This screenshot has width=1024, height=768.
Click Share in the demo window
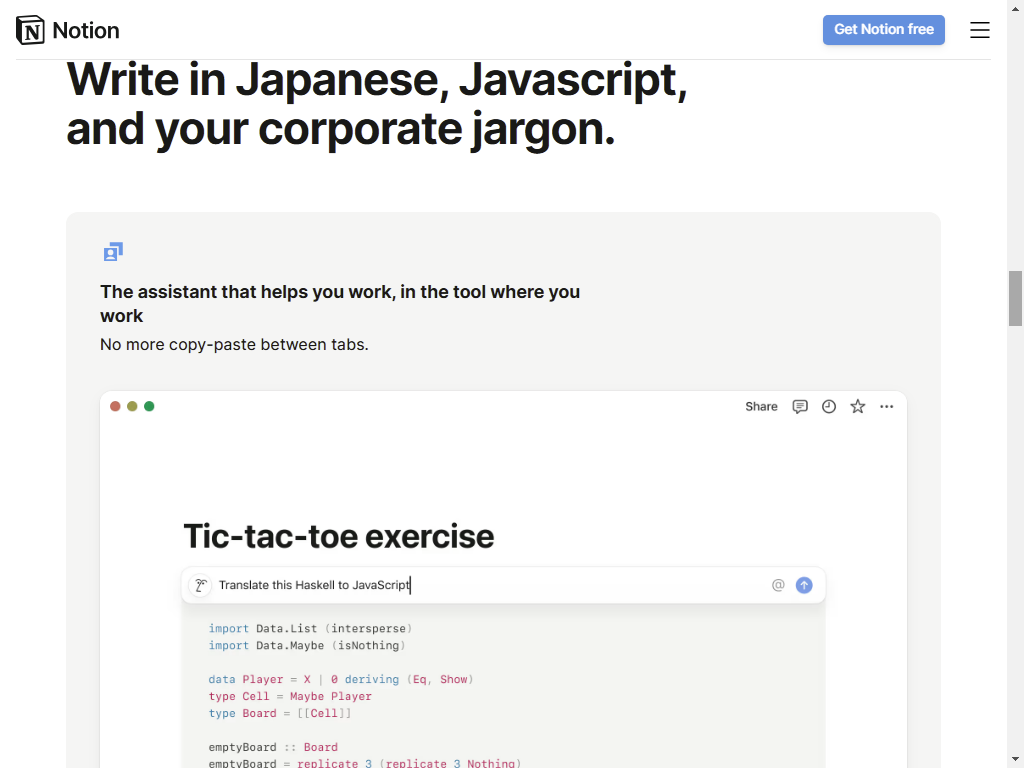(x=761, y=406)
